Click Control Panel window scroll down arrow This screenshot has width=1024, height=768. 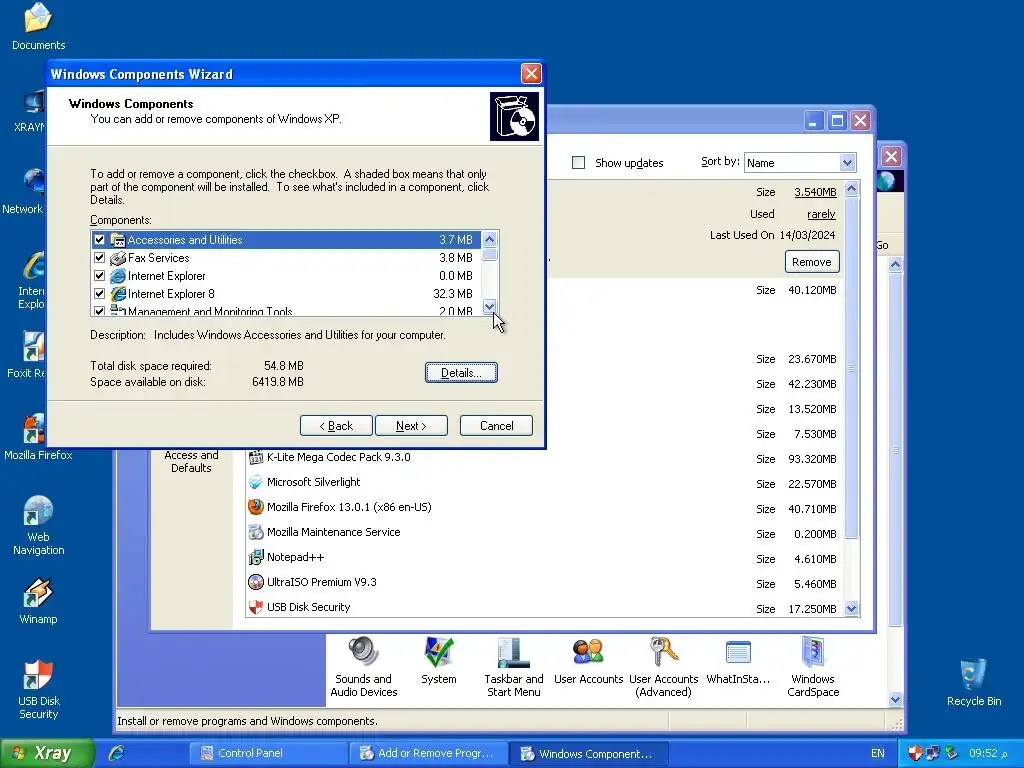pyautogui.click(x=895, y=699)
